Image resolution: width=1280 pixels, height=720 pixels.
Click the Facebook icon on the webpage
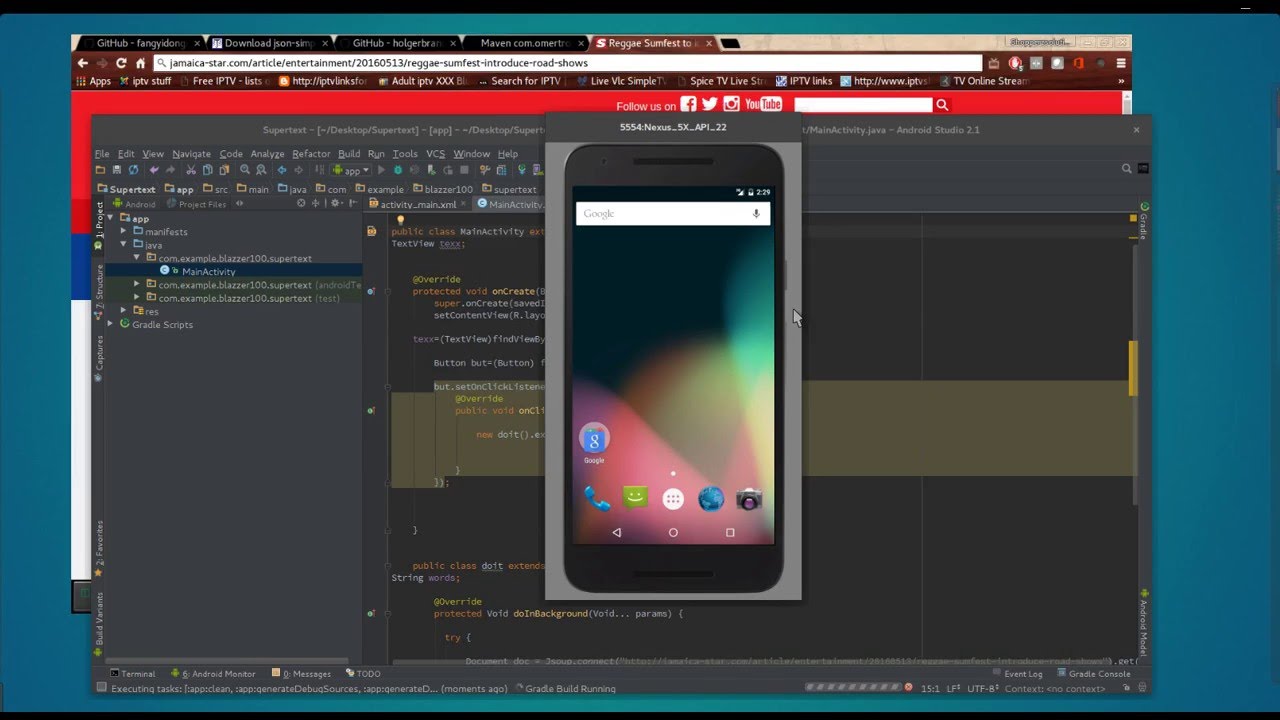point(688,104)
